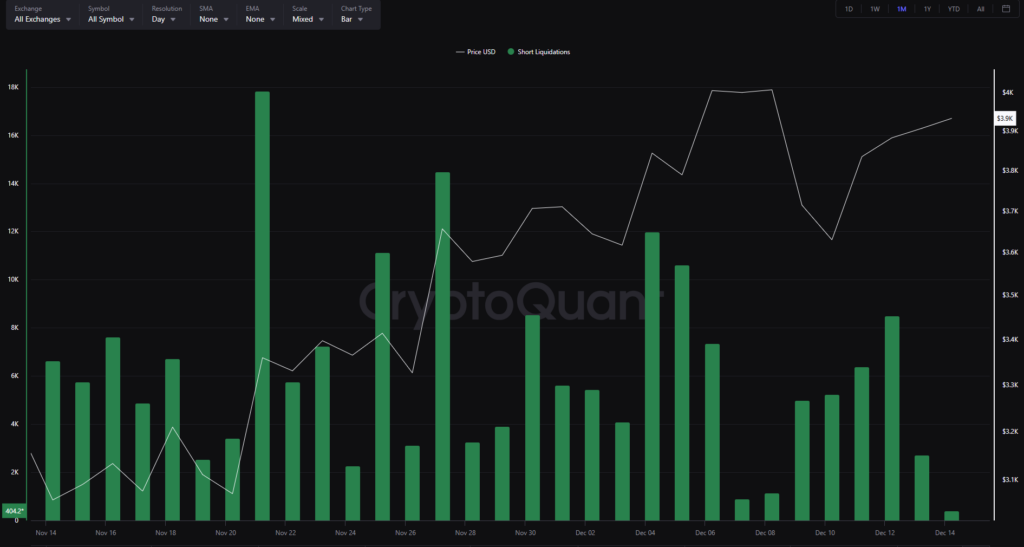Select the 1W time range
The image size is (1024, 547).
coord(875,9)
